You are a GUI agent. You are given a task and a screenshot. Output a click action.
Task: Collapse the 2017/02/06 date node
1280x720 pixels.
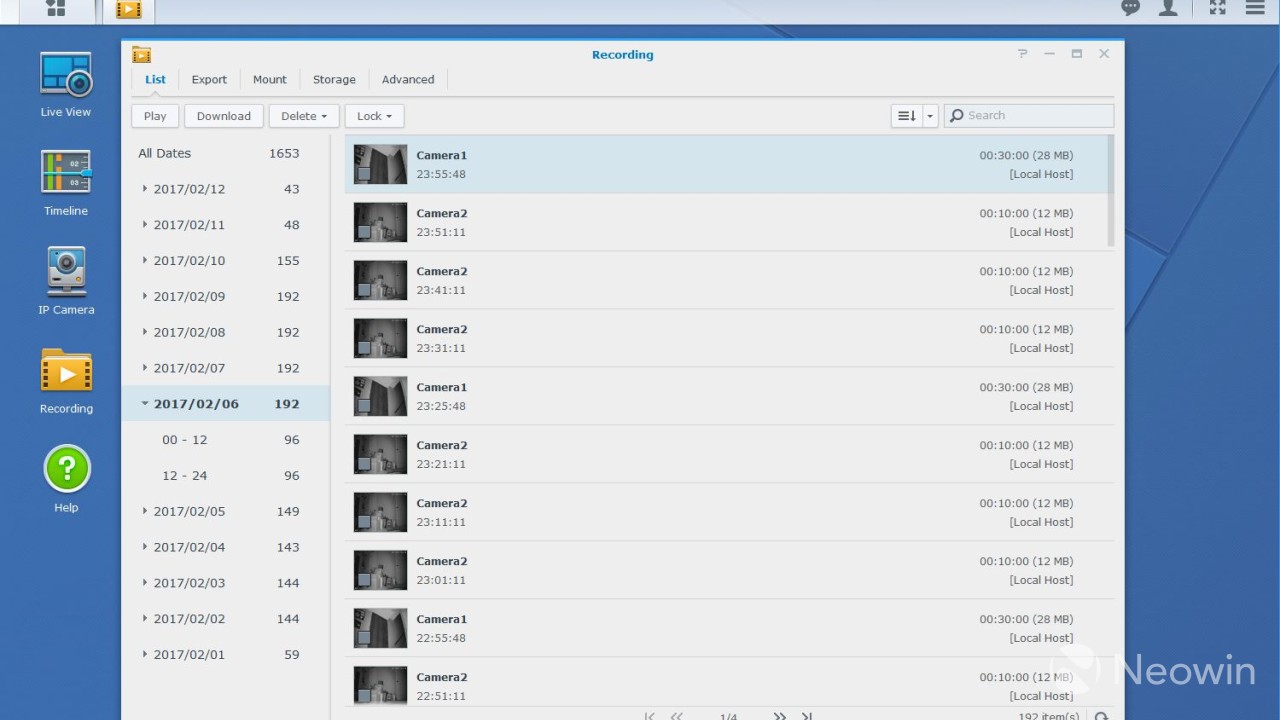(145, 404)
